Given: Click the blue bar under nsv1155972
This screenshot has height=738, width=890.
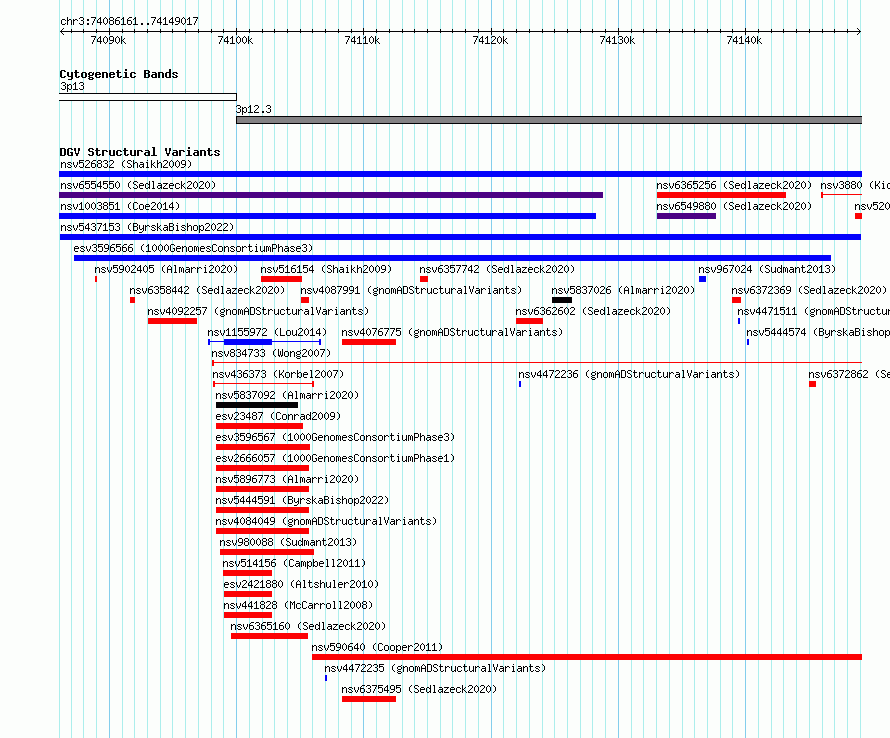Looking at the screenshot, I should (248, 342).
